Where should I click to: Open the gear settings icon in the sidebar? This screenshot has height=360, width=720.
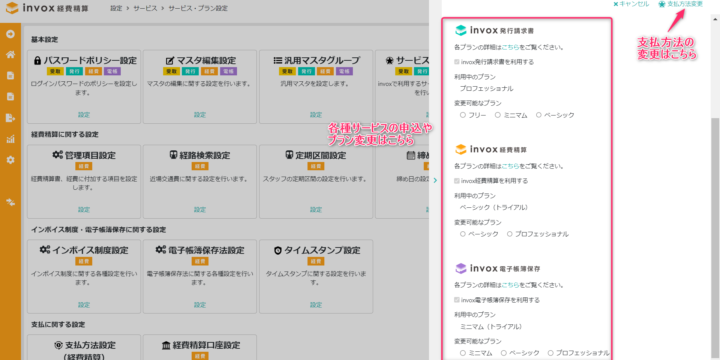pyautogui.click(x=10, y=160)
